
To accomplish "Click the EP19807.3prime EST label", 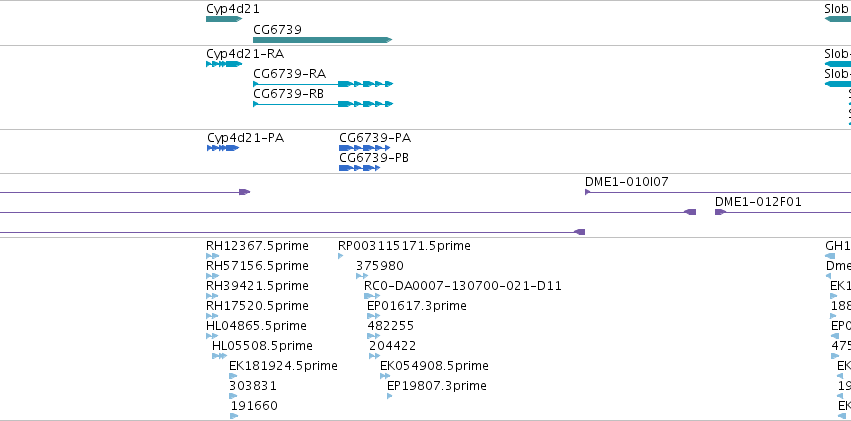I will [x=437, y=386].
